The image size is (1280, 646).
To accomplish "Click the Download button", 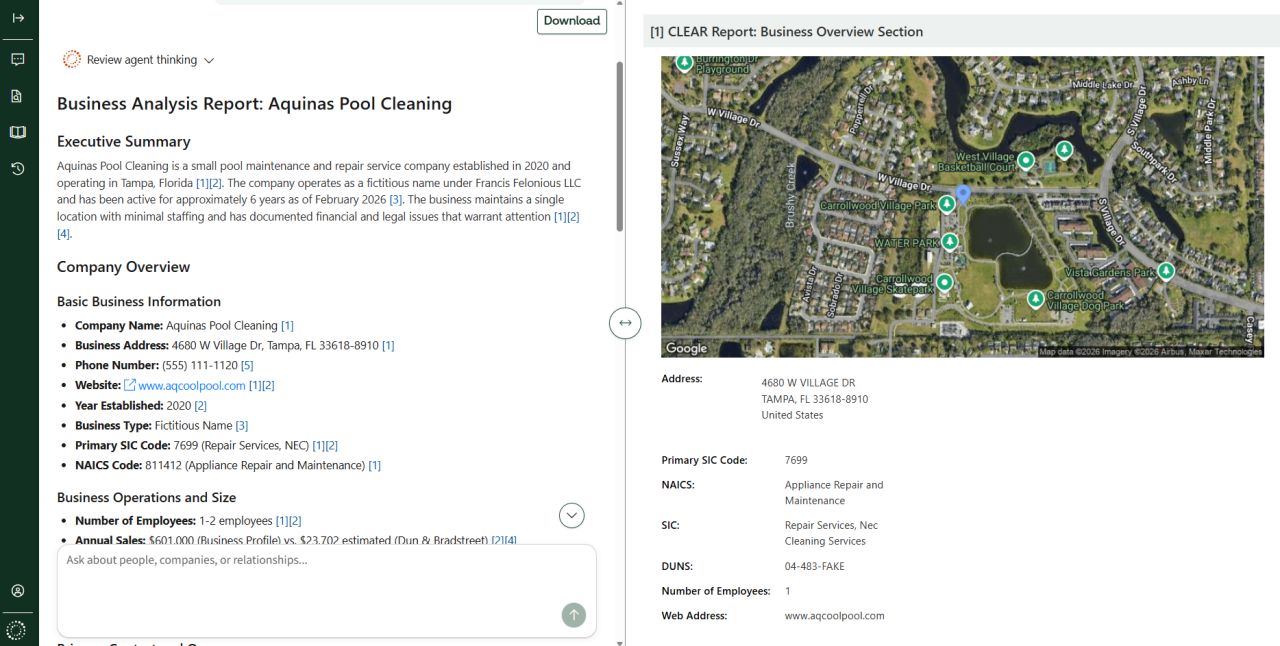I will tap(572, 21).
